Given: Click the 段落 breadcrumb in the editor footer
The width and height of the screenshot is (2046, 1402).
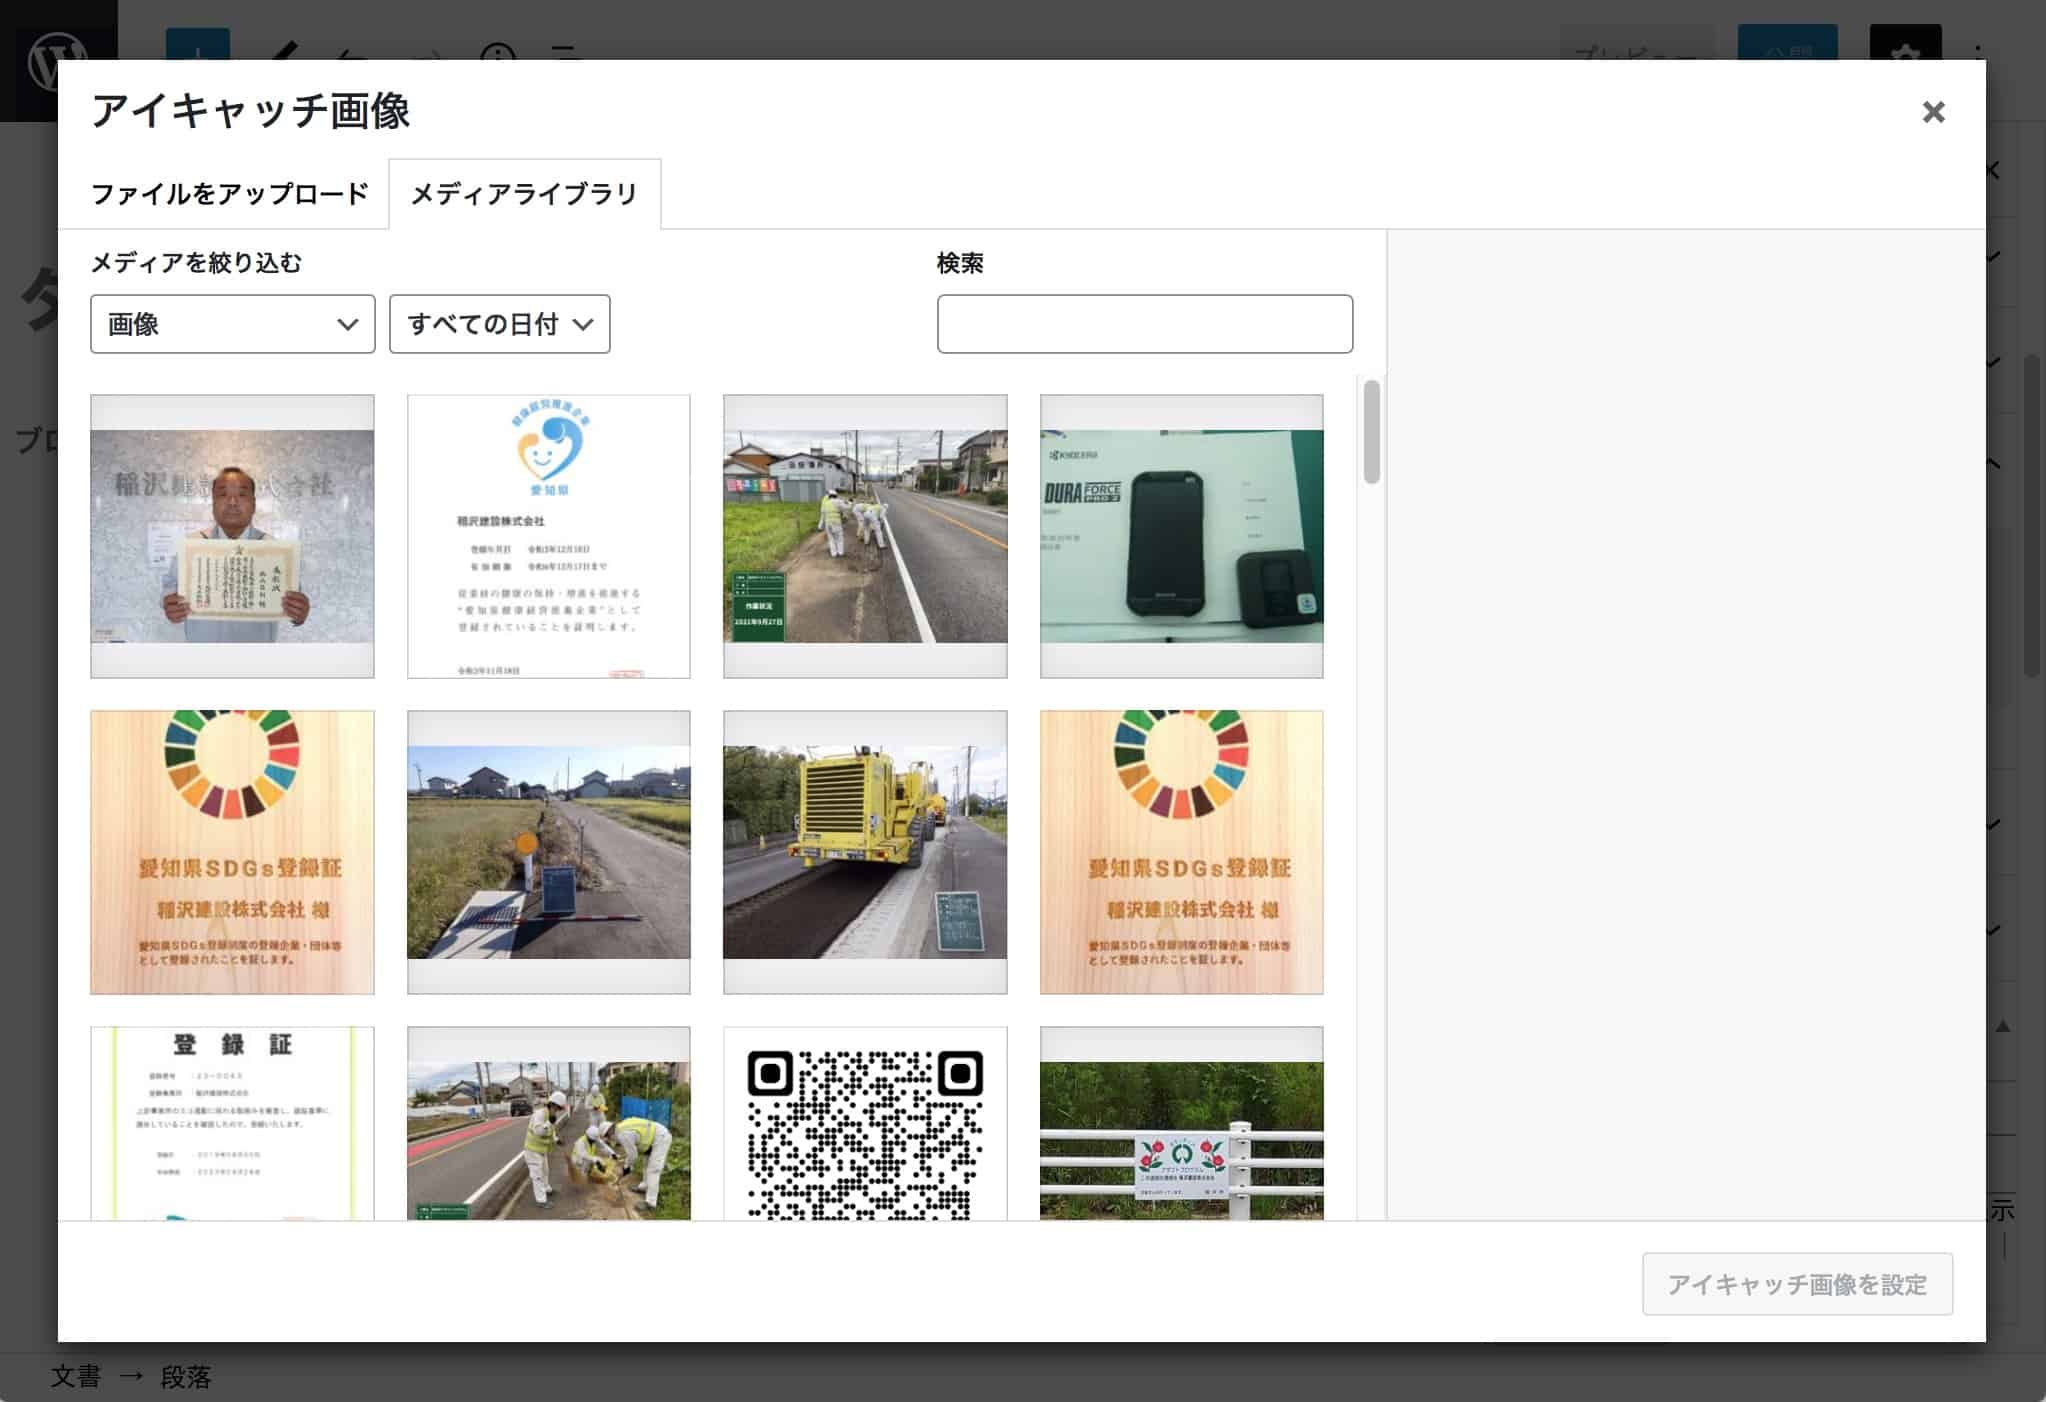Looking at the screenshot, I should (x=186, y=1377).
